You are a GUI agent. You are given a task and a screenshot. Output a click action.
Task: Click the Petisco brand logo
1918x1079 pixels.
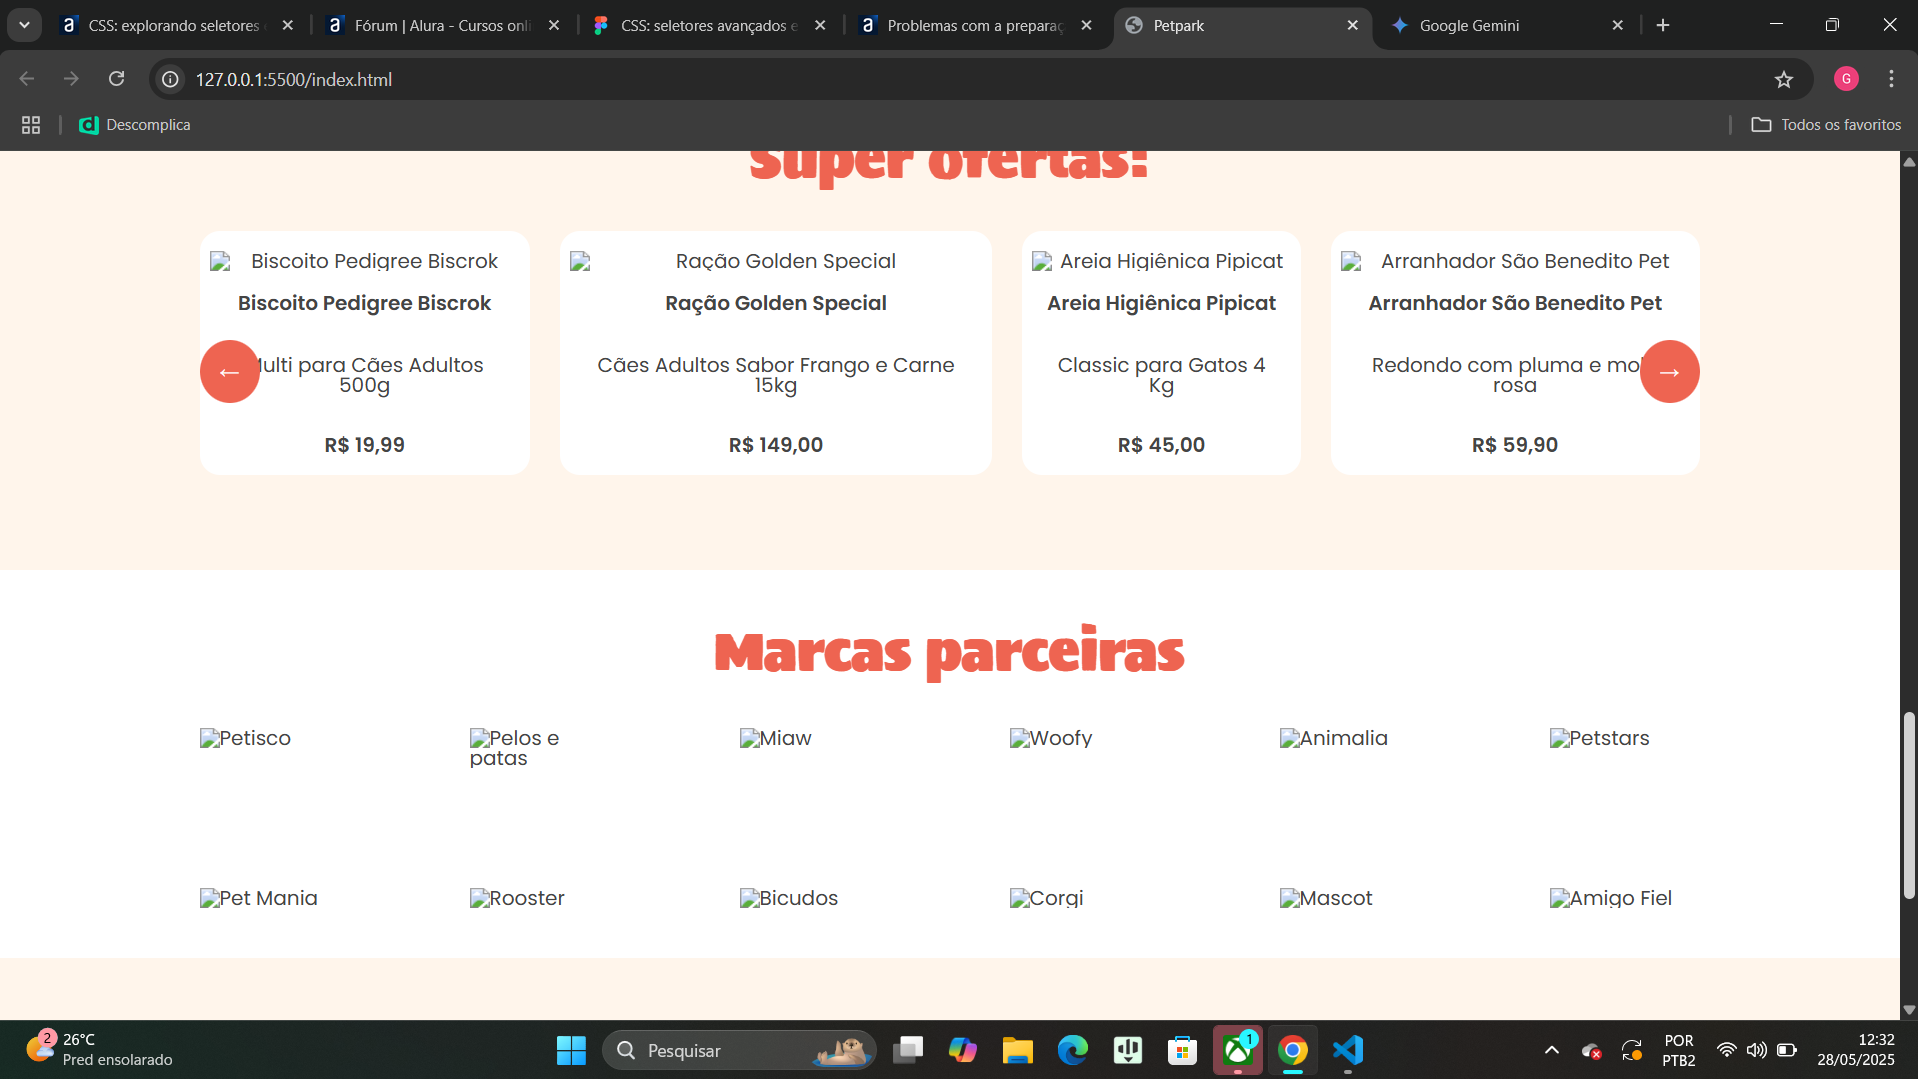pos(245,738)
